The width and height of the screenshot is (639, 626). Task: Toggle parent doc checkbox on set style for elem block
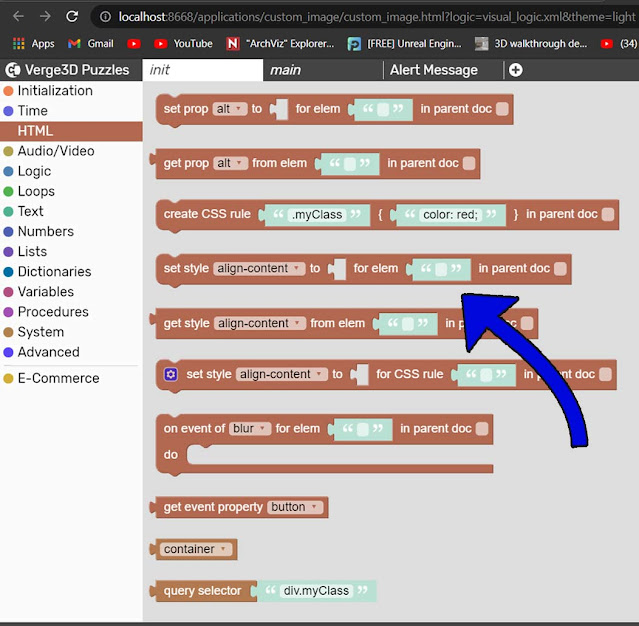pyautogui.click(x=560, y=269)
